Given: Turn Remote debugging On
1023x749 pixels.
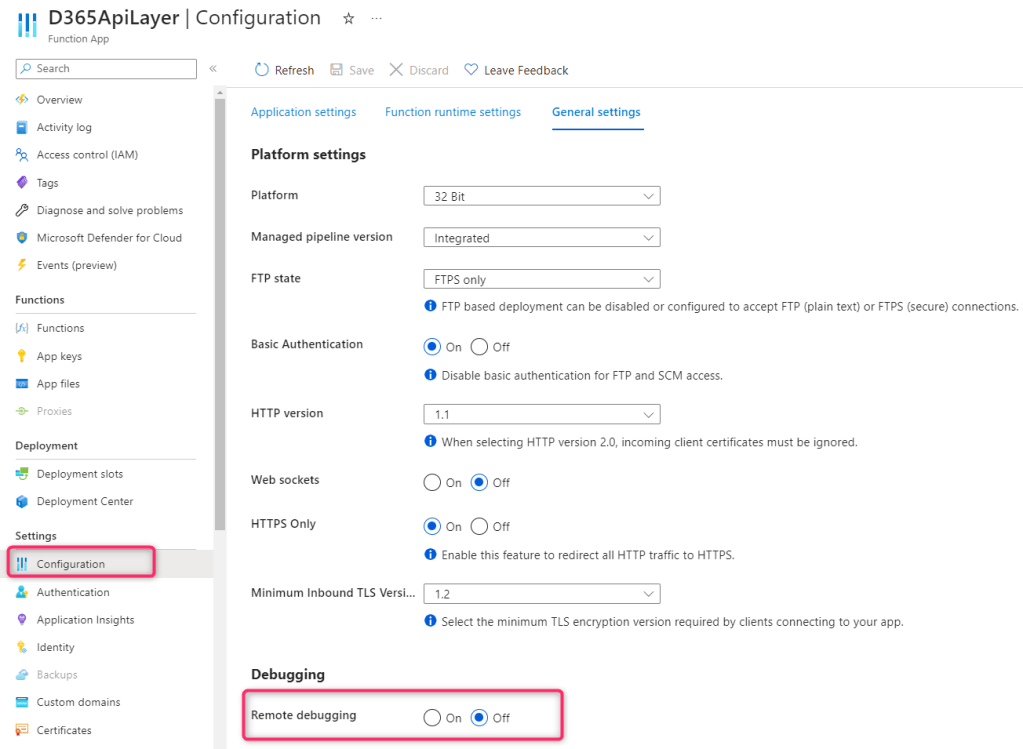Looking at the screenshot, I should tap(432, 717).
